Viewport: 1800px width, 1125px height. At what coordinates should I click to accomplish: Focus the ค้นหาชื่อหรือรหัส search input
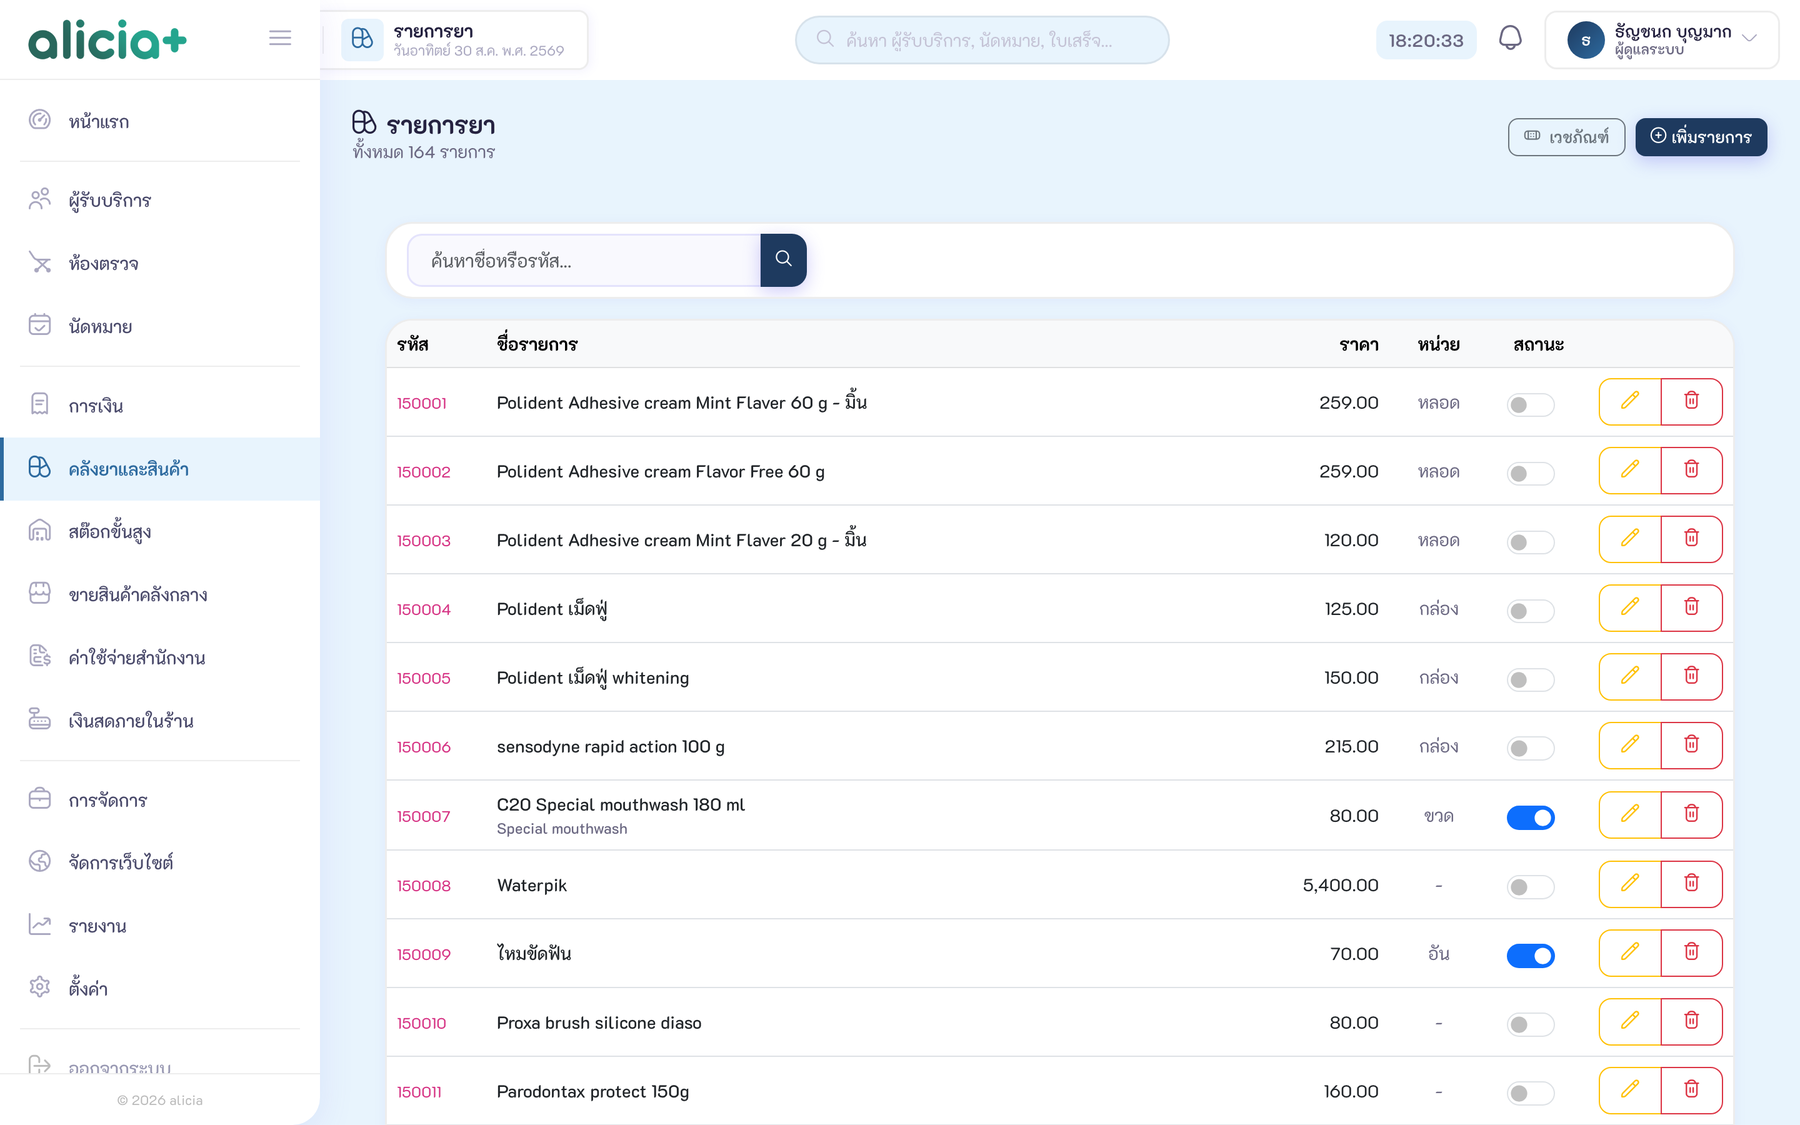click(584, 260)
